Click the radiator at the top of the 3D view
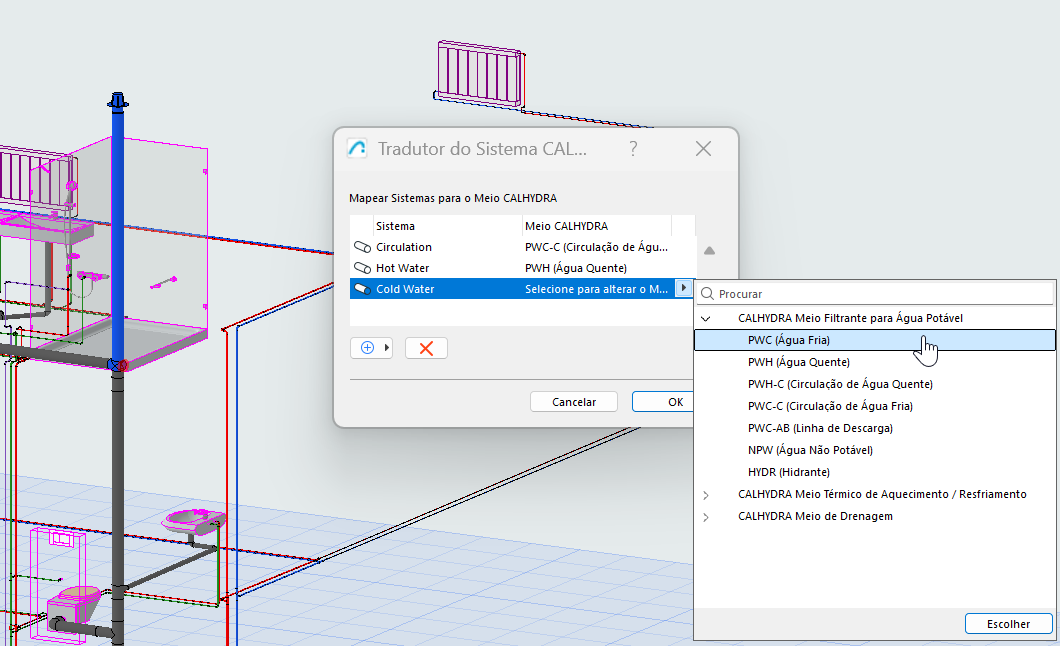This screenshot has width=1060, height=646. [480, 73]
